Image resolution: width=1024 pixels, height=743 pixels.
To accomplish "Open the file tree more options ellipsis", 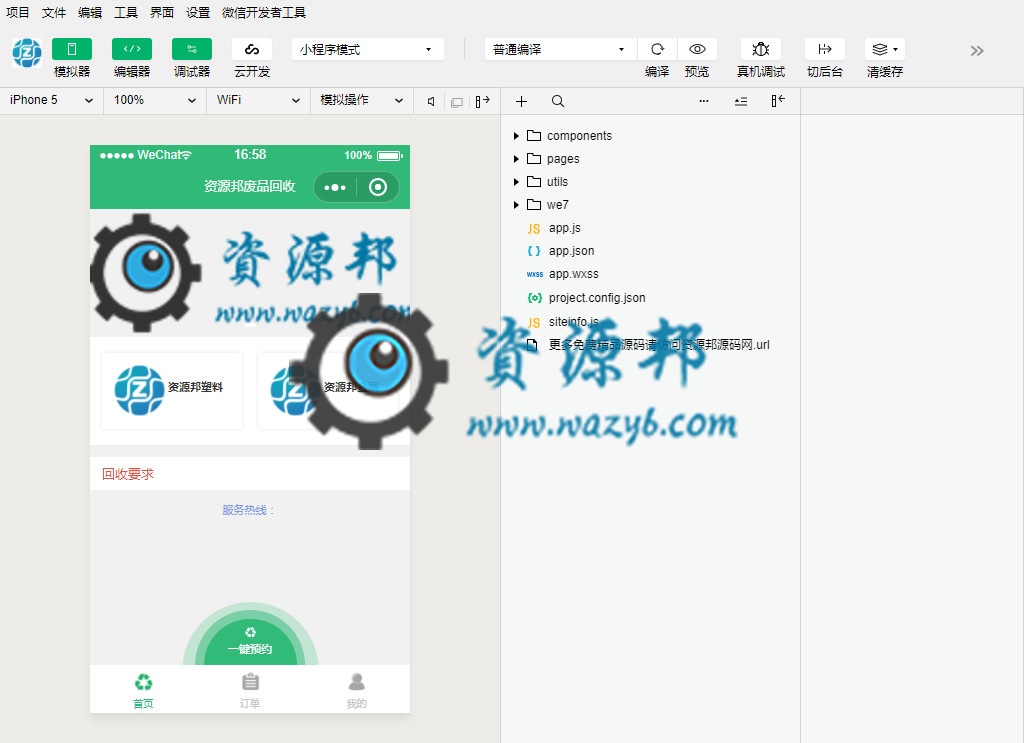I will click(x=703, y=101).
